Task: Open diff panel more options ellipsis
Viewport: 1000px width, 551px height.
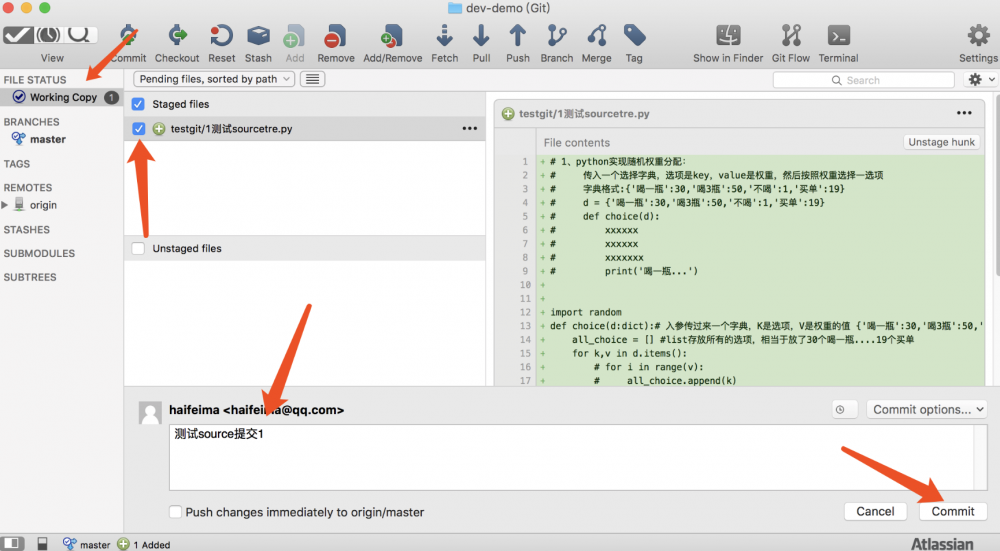Action: tap(964, 113)
